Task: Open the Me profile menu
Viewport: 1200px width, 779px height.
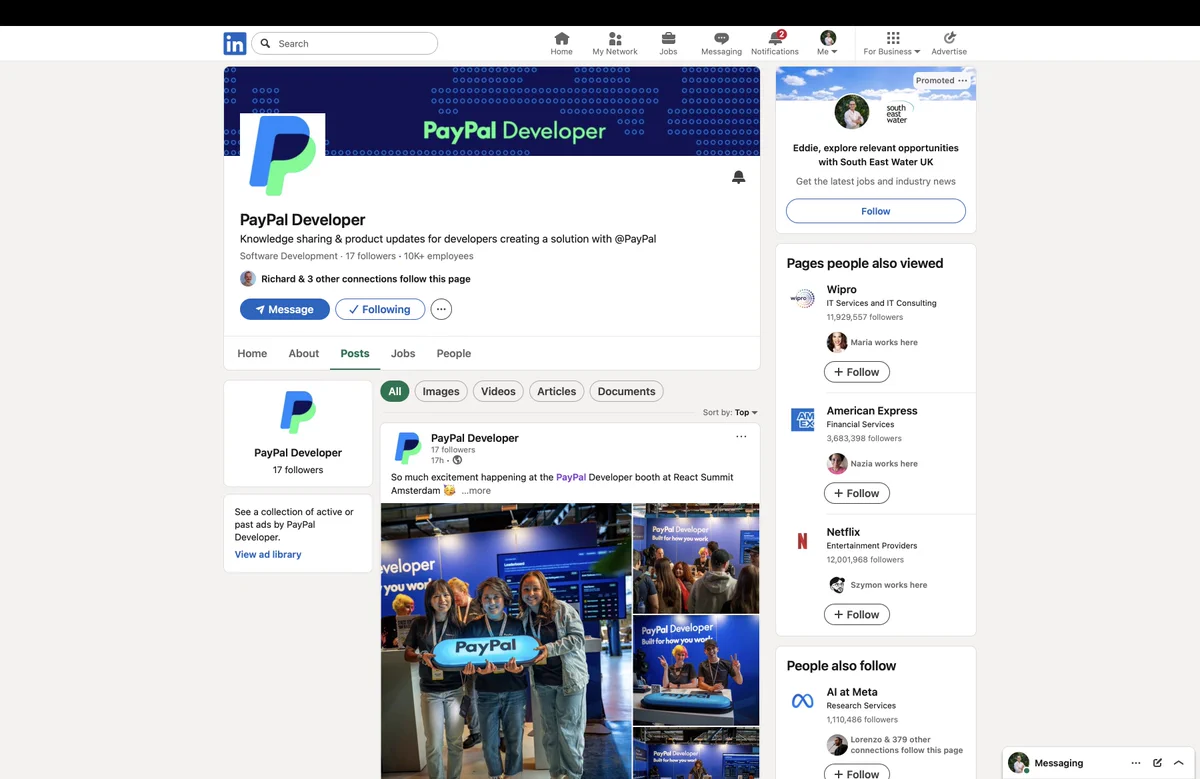Action: coord(828,44)
